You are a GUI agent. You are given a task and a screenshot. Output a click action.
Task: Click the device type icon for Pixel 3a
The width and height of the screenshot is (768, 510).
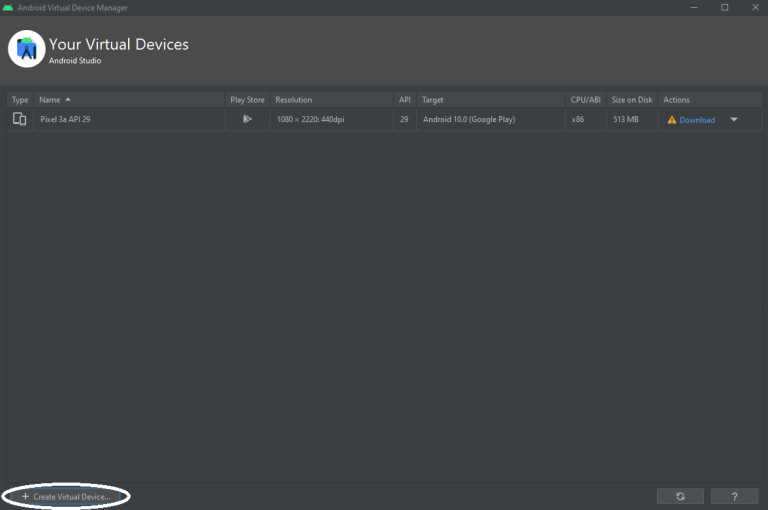[x=20, y=119]
